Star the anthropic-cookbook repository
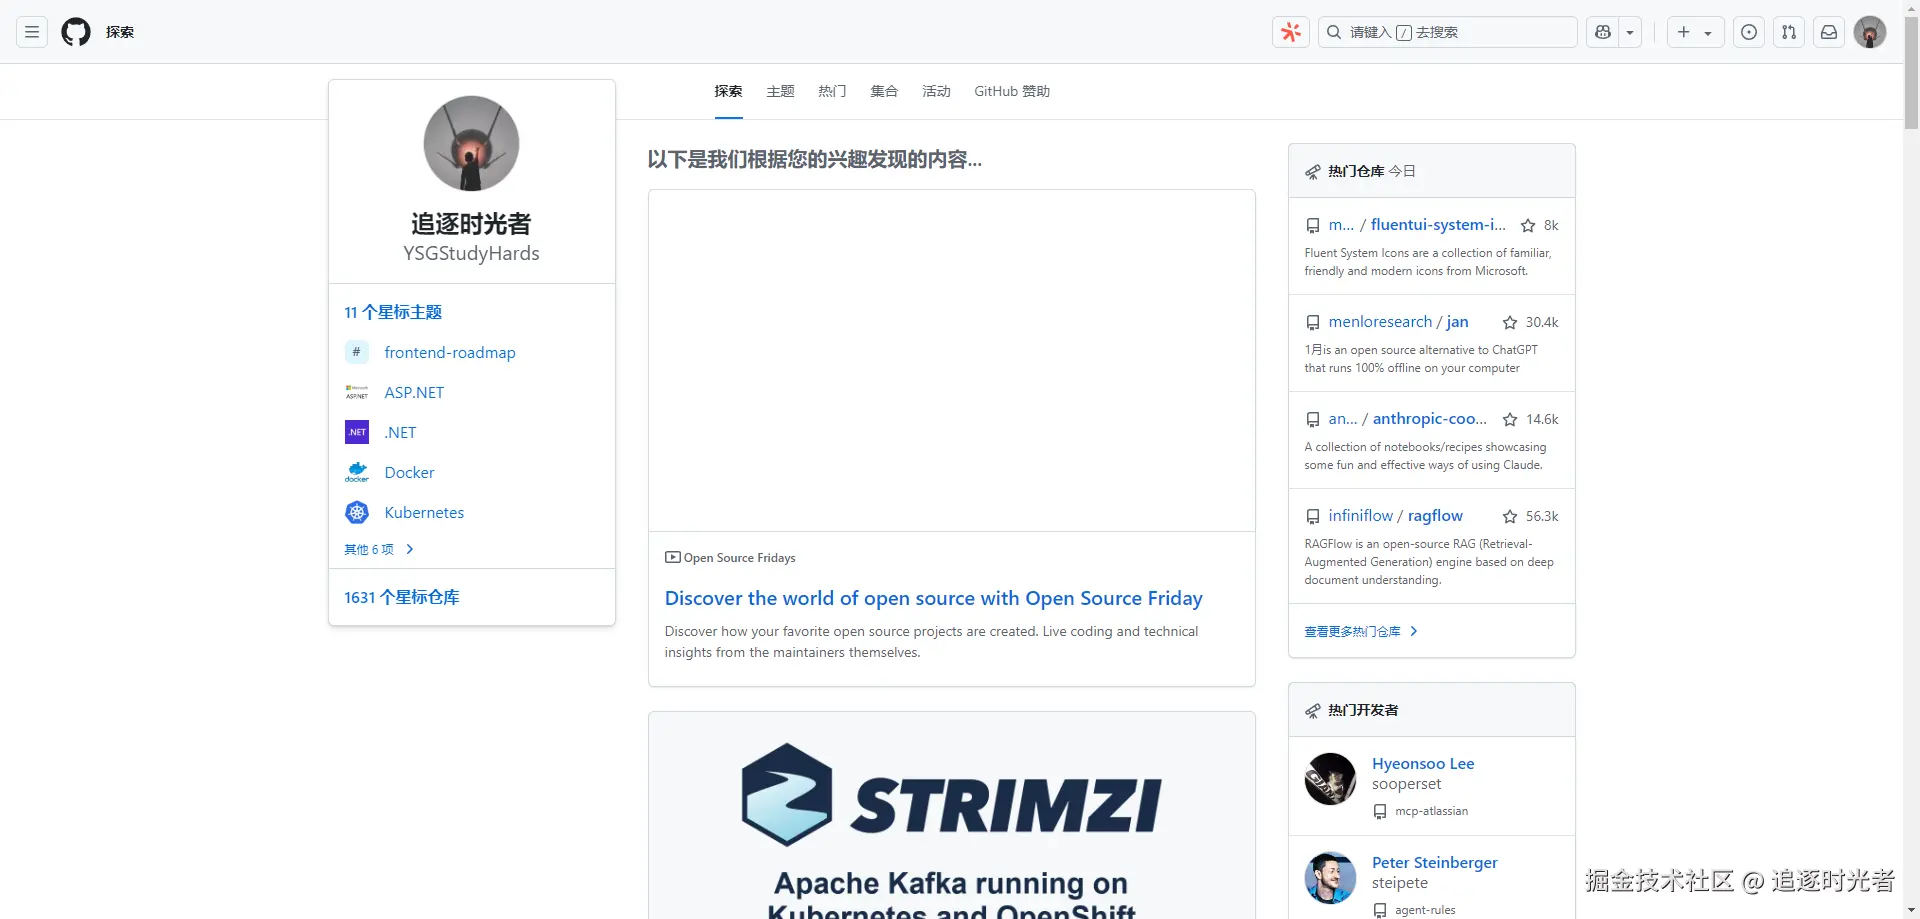The image size is (1920, 919). 1510,420
